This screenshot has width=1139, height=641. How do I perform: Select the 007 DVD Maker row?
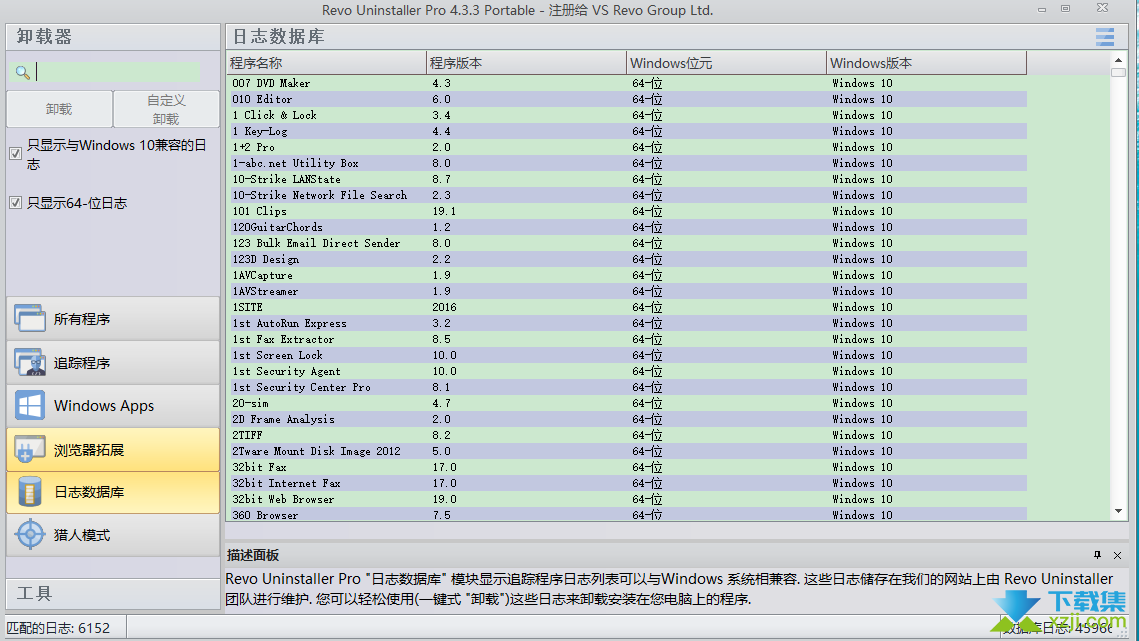tap(627, 83)
